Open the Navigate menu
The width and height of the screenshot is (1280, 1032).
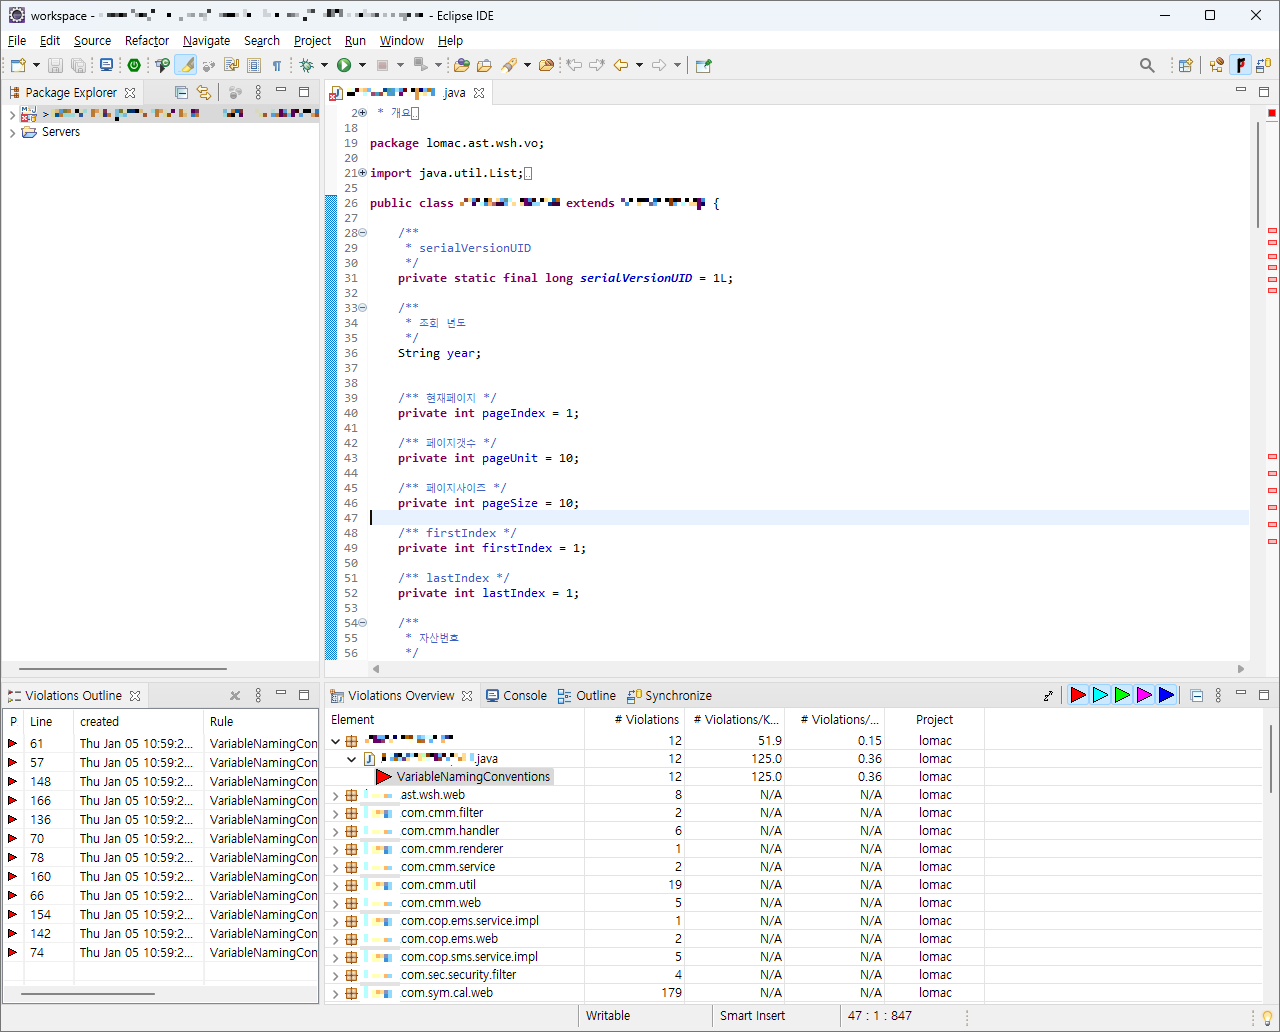206,41
